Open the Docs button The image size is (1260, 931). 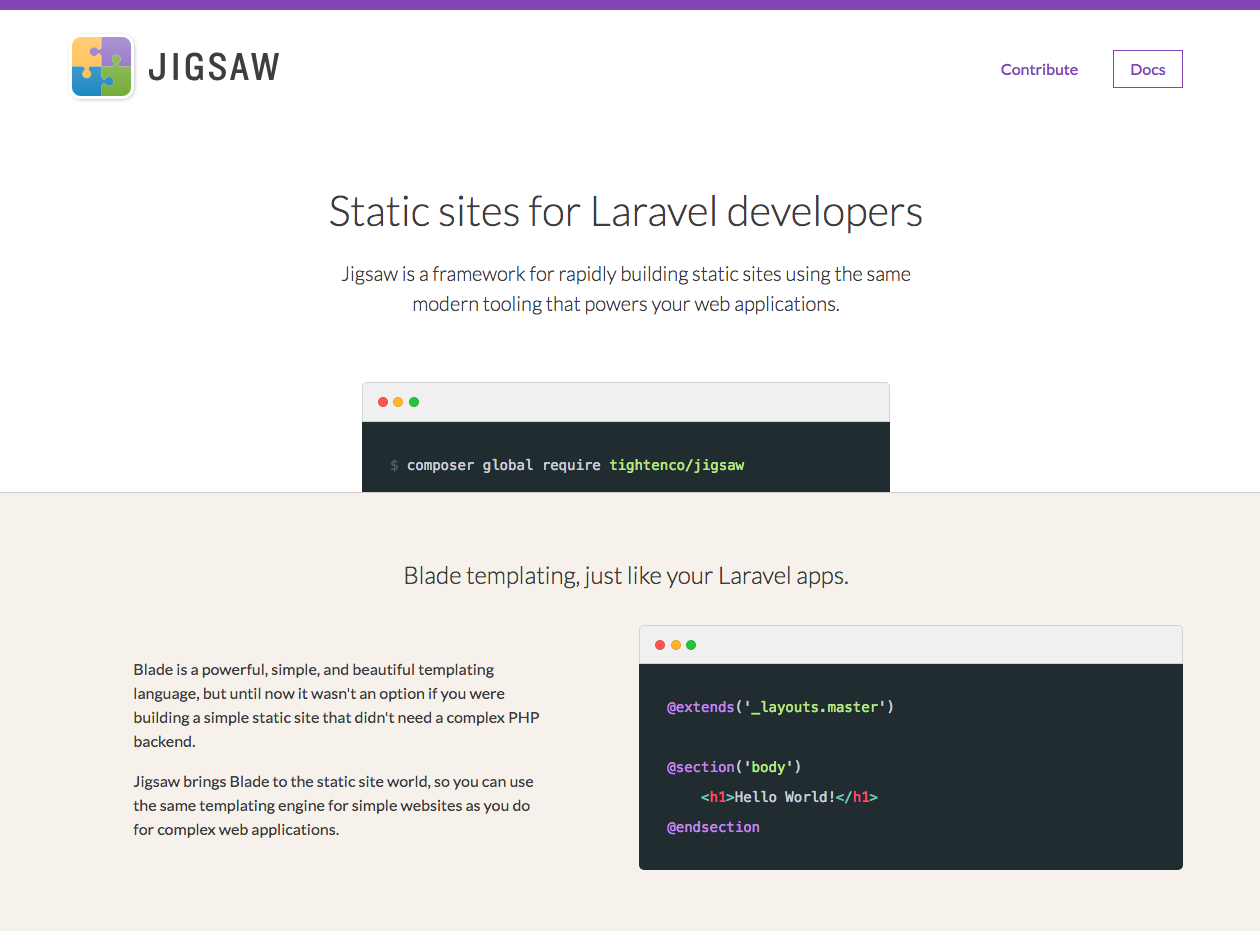tap(1148, 69)
